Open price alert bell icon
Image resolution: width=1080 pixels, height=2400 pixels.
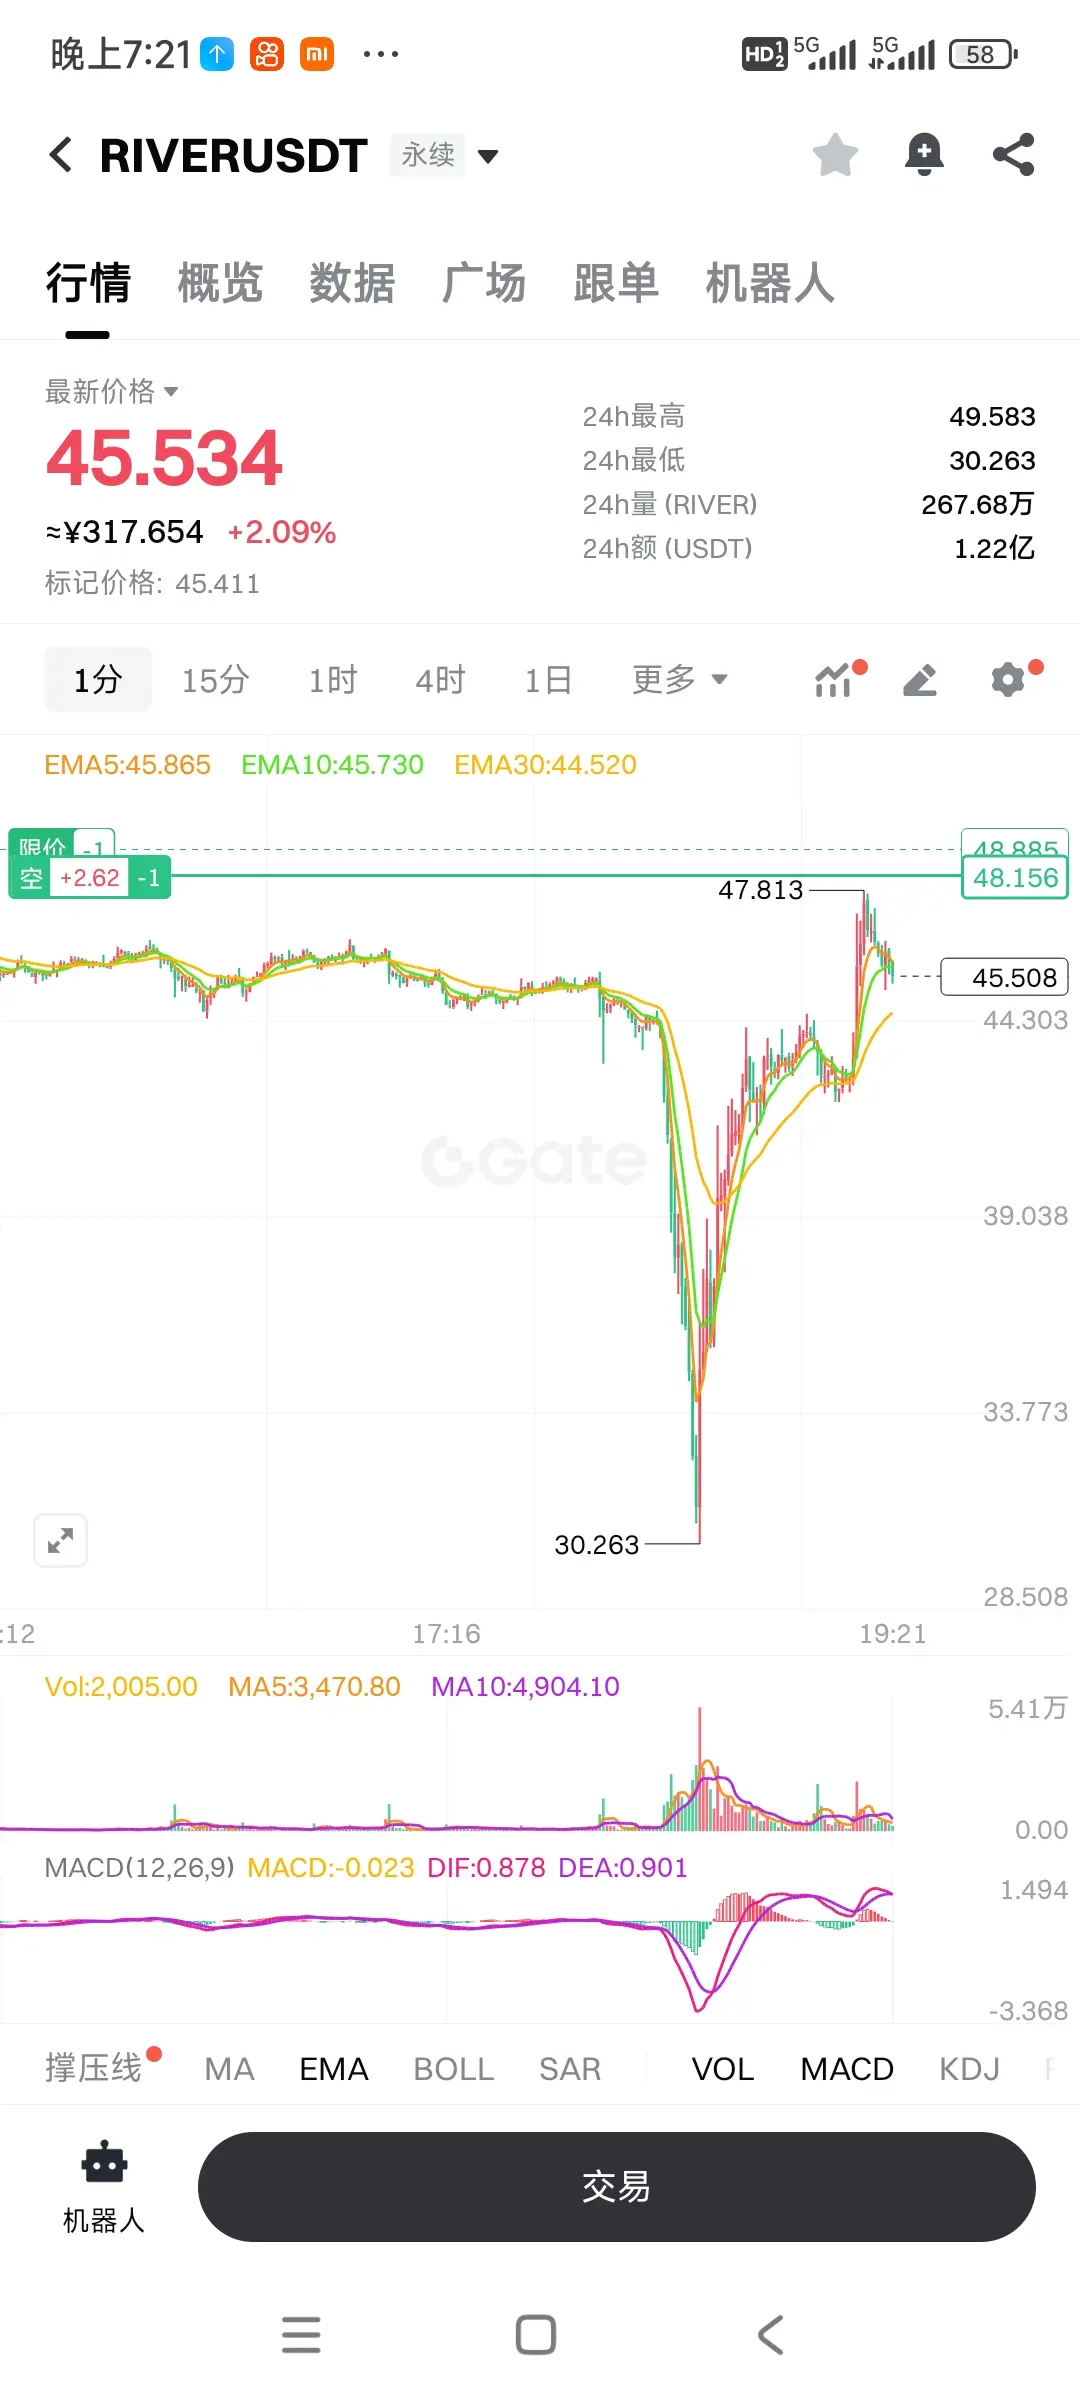coord(924,155)
